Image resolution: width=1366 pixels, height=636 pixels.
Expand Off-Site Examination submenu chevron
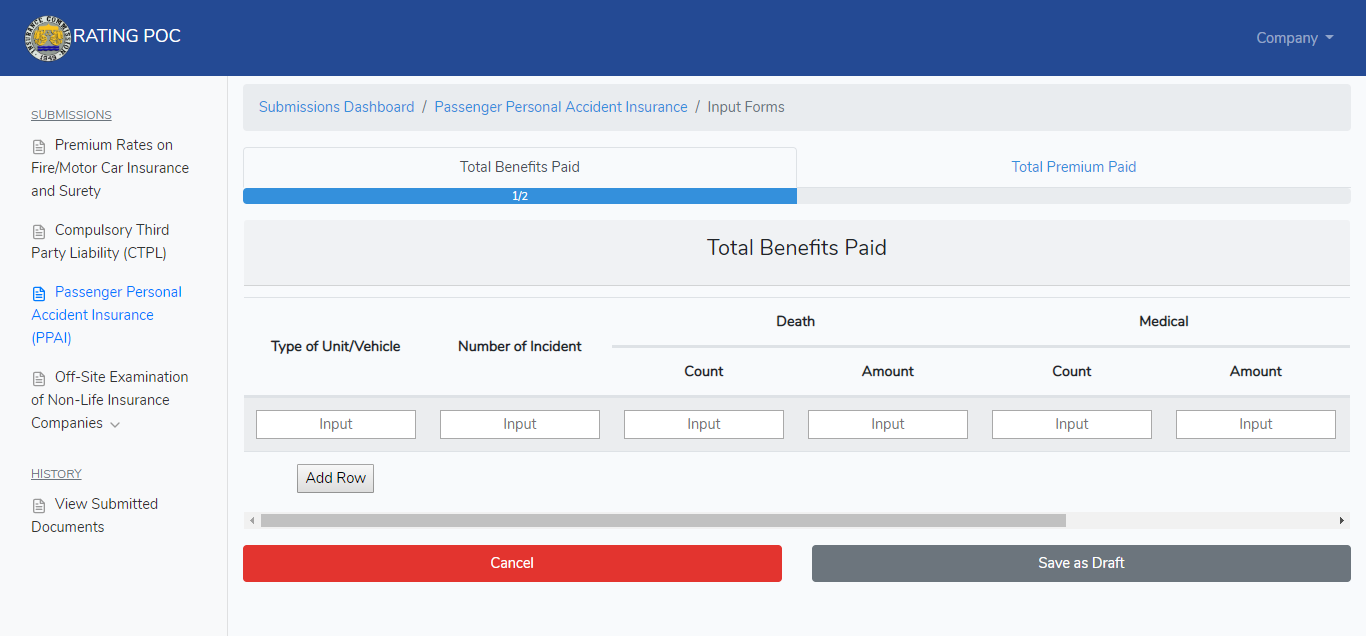[115, 425]
